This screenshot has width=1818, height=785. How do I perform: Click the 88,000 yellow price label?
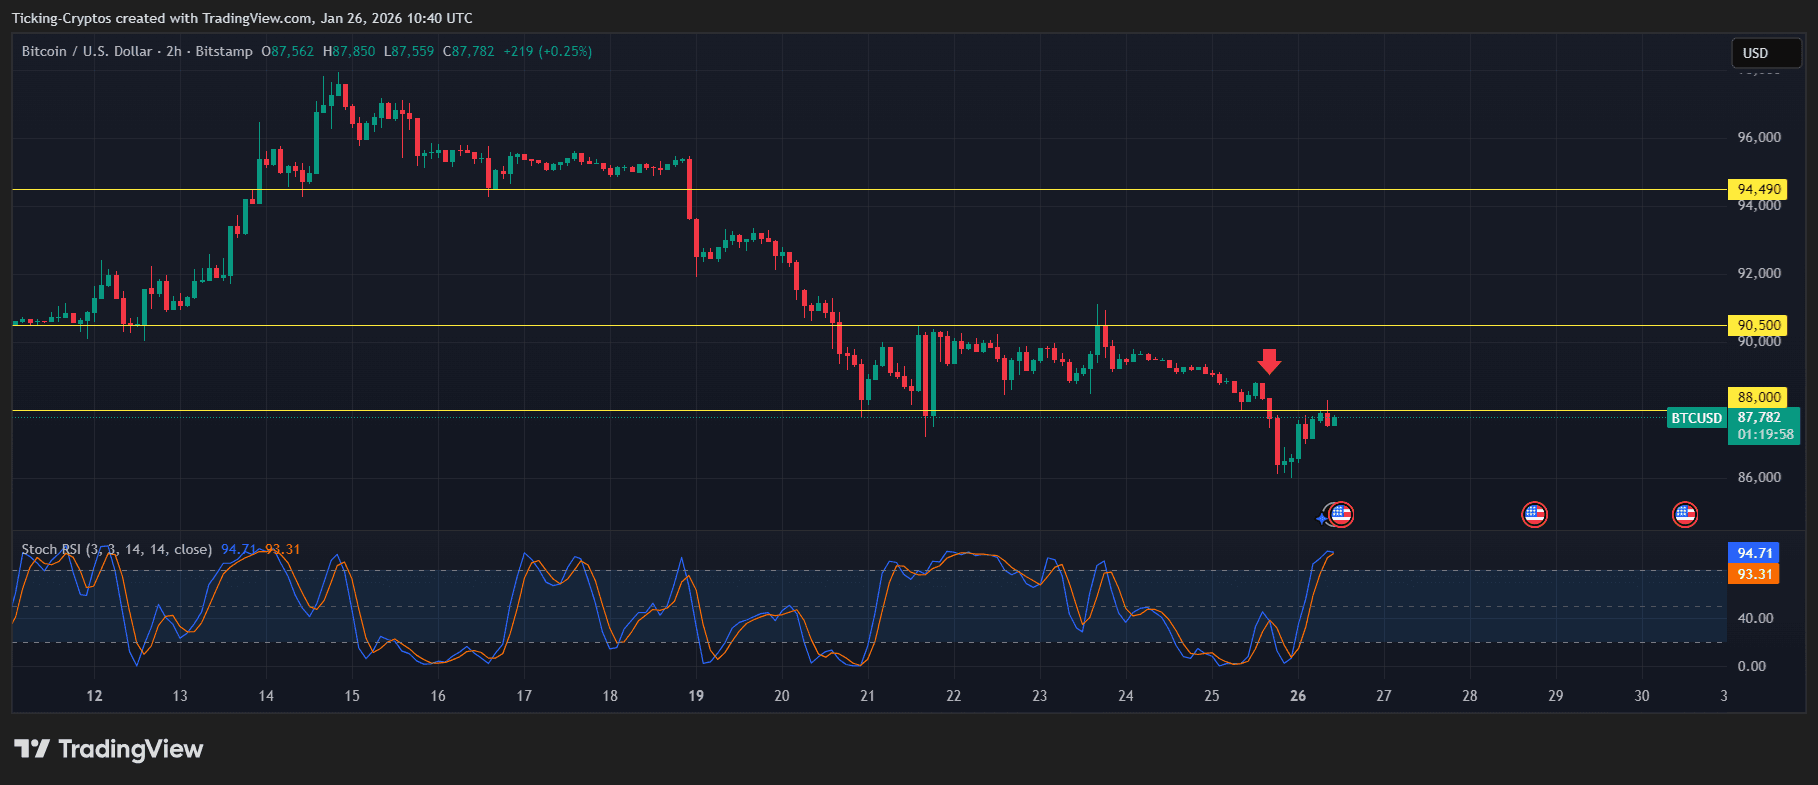click(x=1758, y=397)
